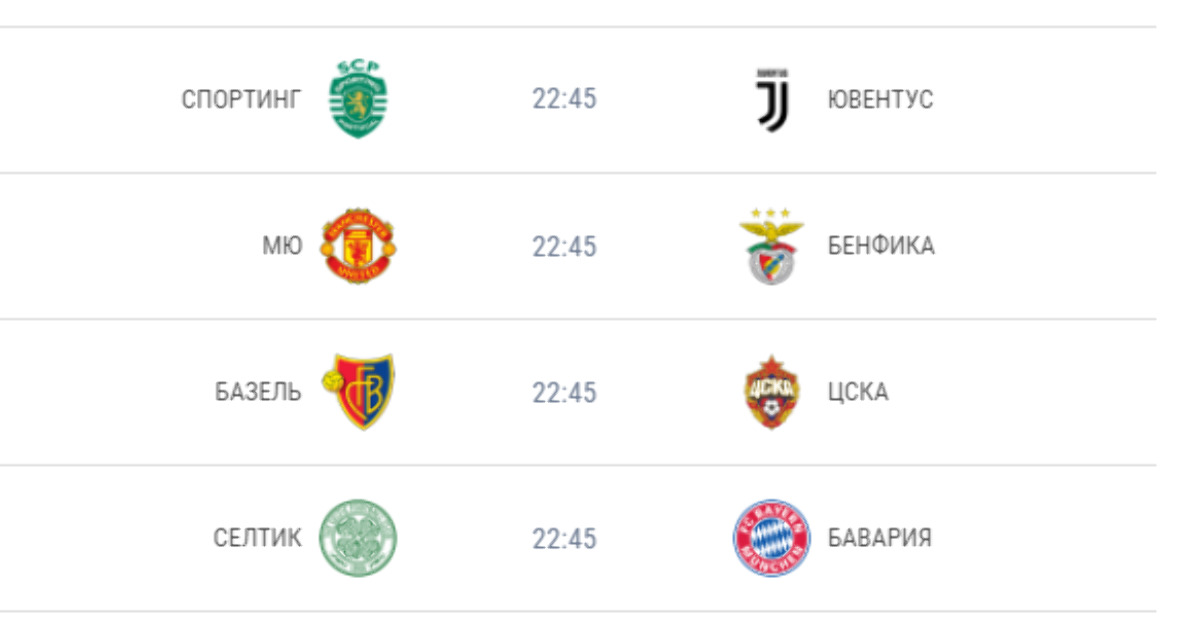Screen dimensions: 1200x630
Task: Open the БАЗЕЛЬ team name link
Action: click(258, 392)
